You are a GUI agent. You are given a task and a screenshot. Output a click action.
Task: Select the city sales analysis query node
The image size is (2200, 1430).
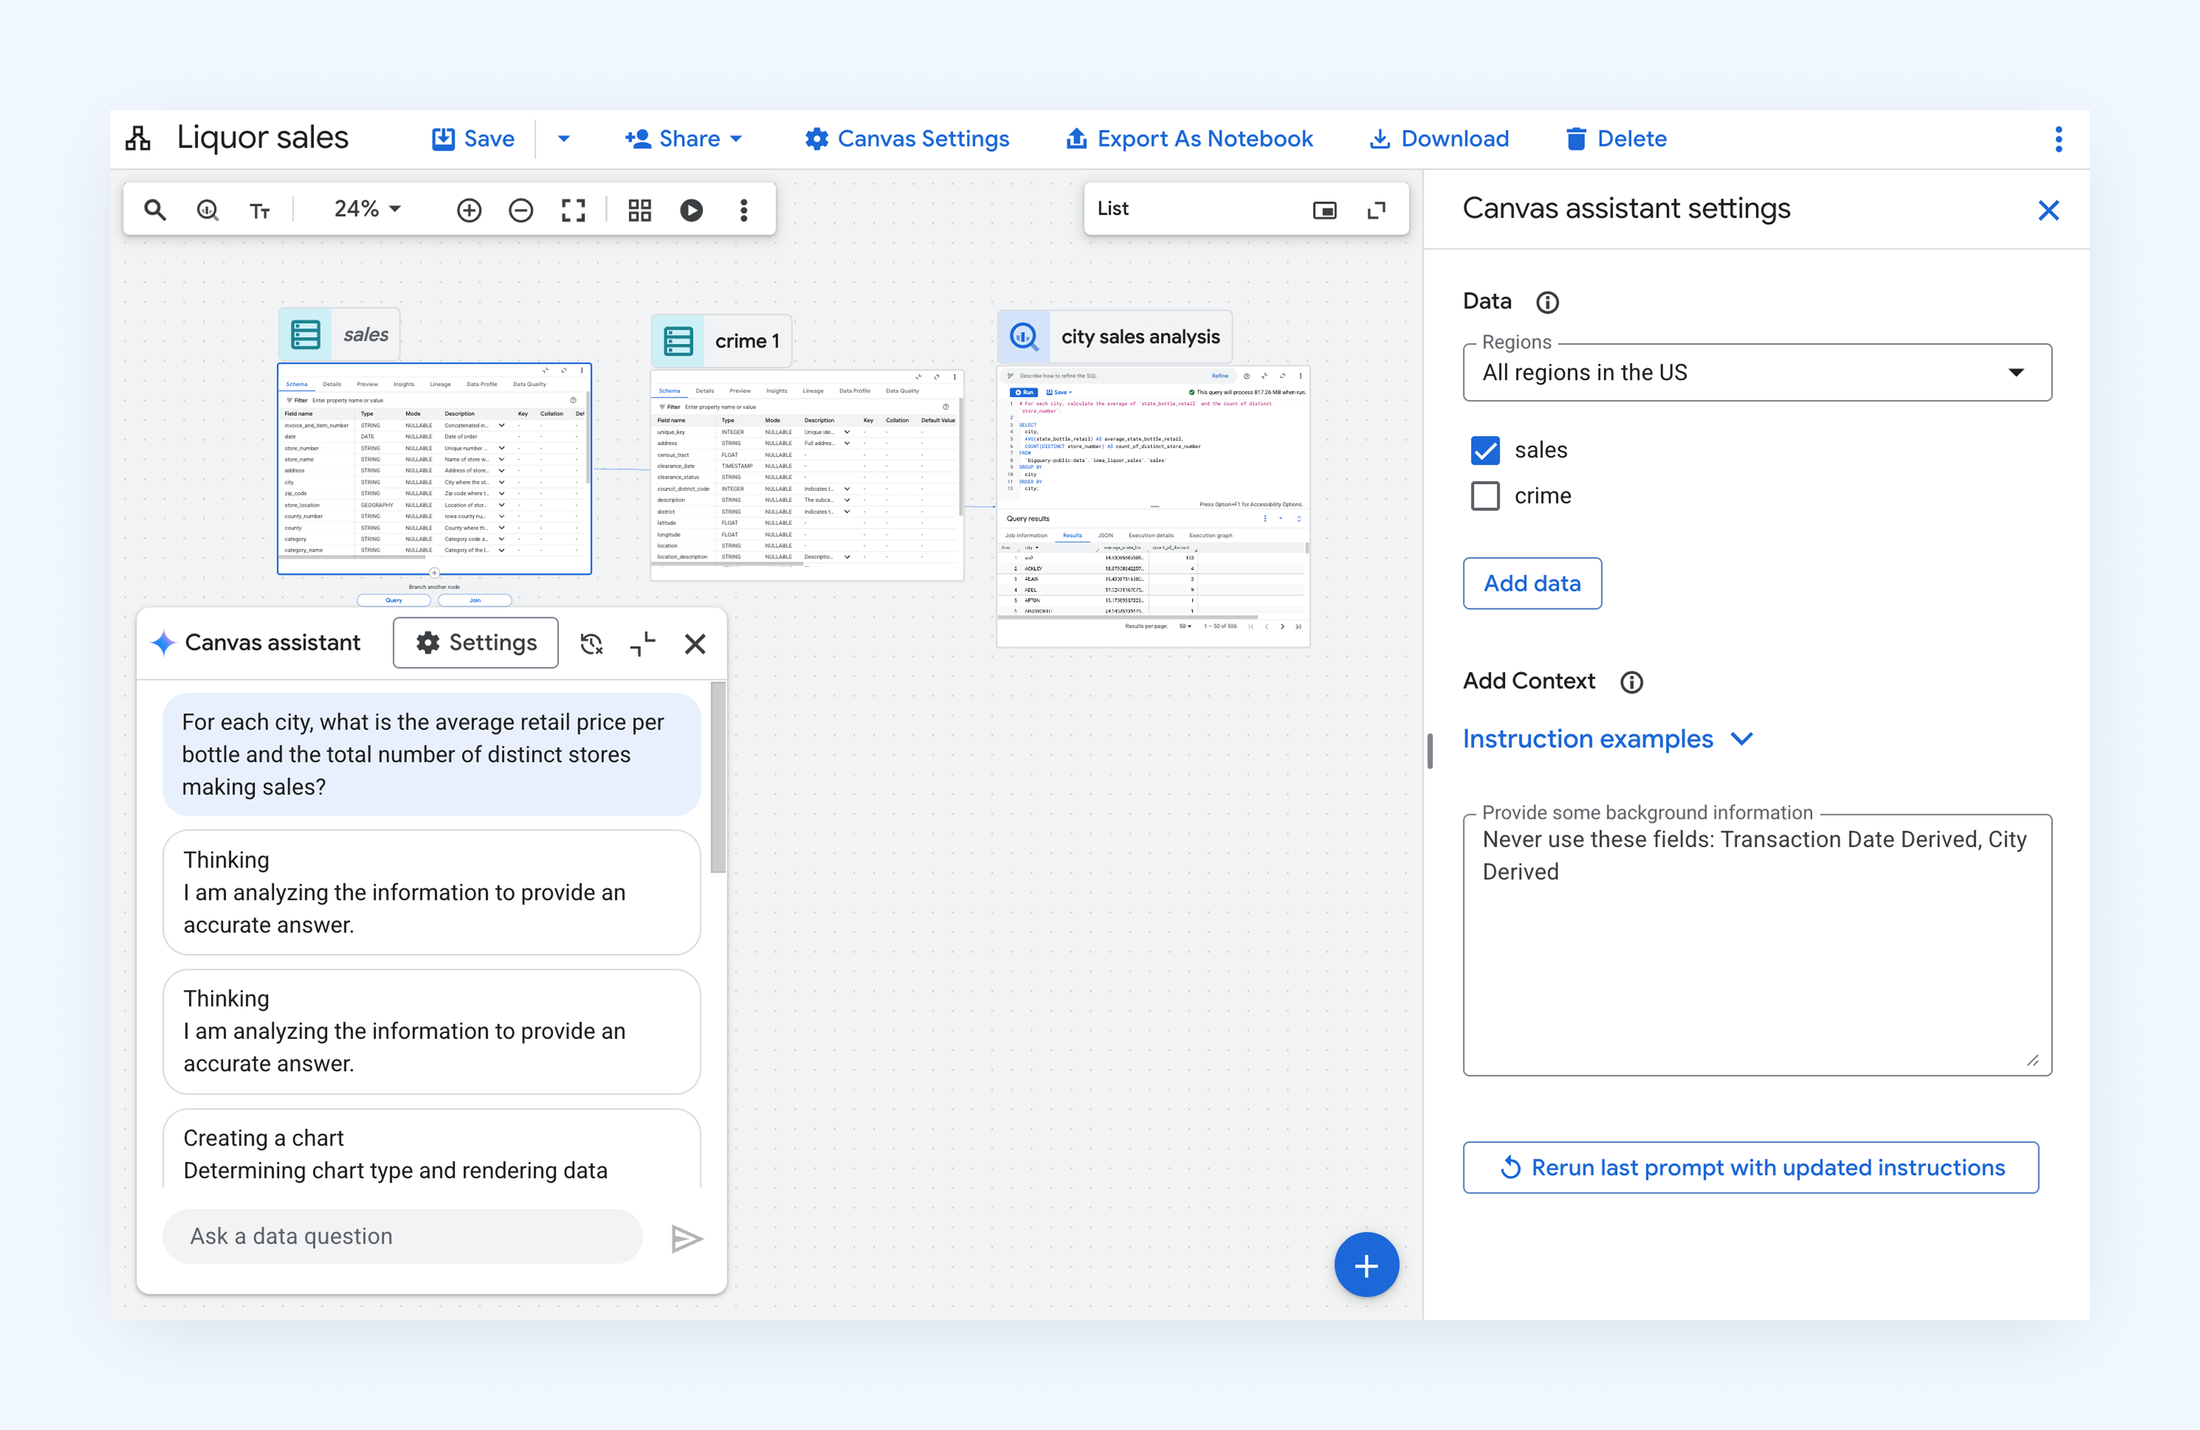coord(1115,337)
